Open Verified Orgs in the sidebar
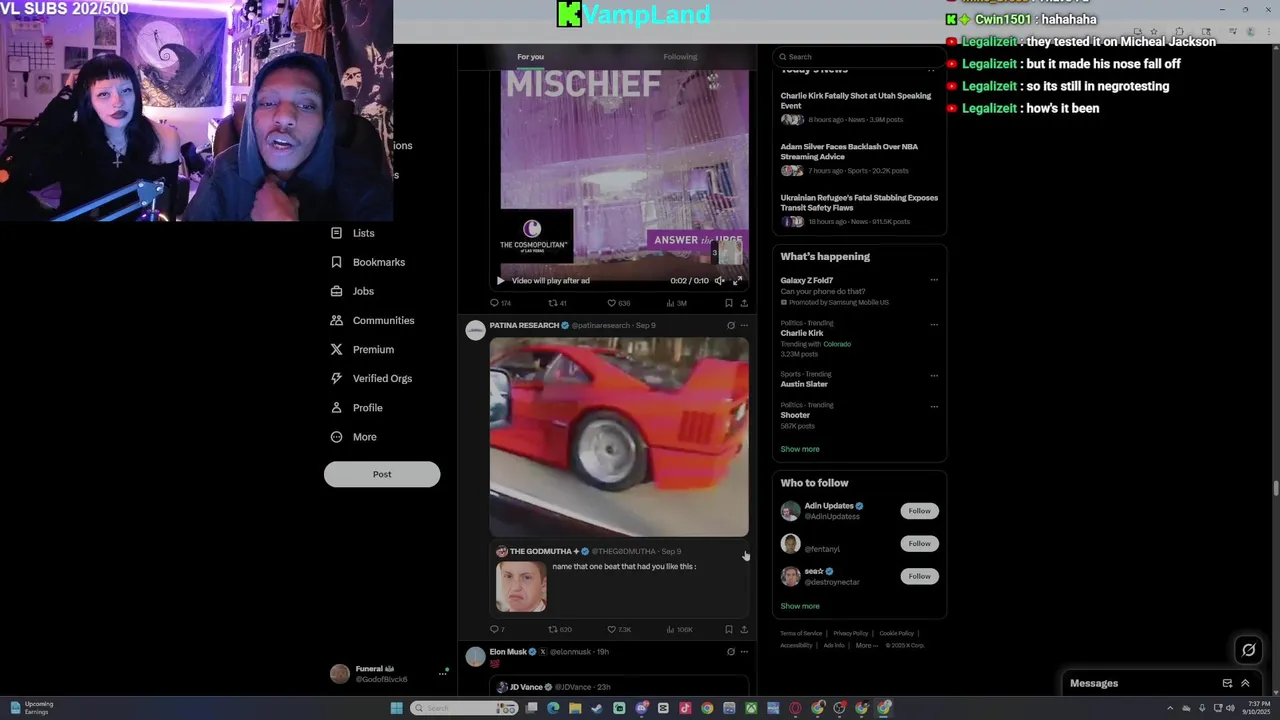This screenshot has width=1280, height=720. 371,378
